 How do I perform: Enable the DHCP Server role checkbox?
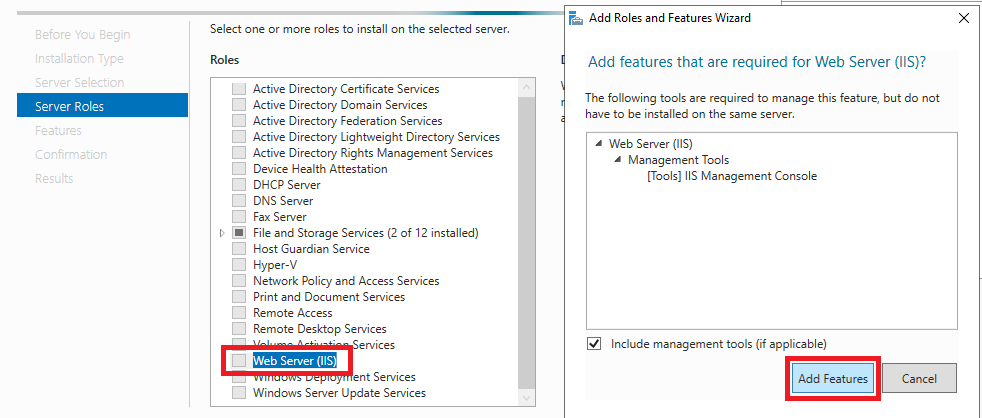tap(239, 185)
